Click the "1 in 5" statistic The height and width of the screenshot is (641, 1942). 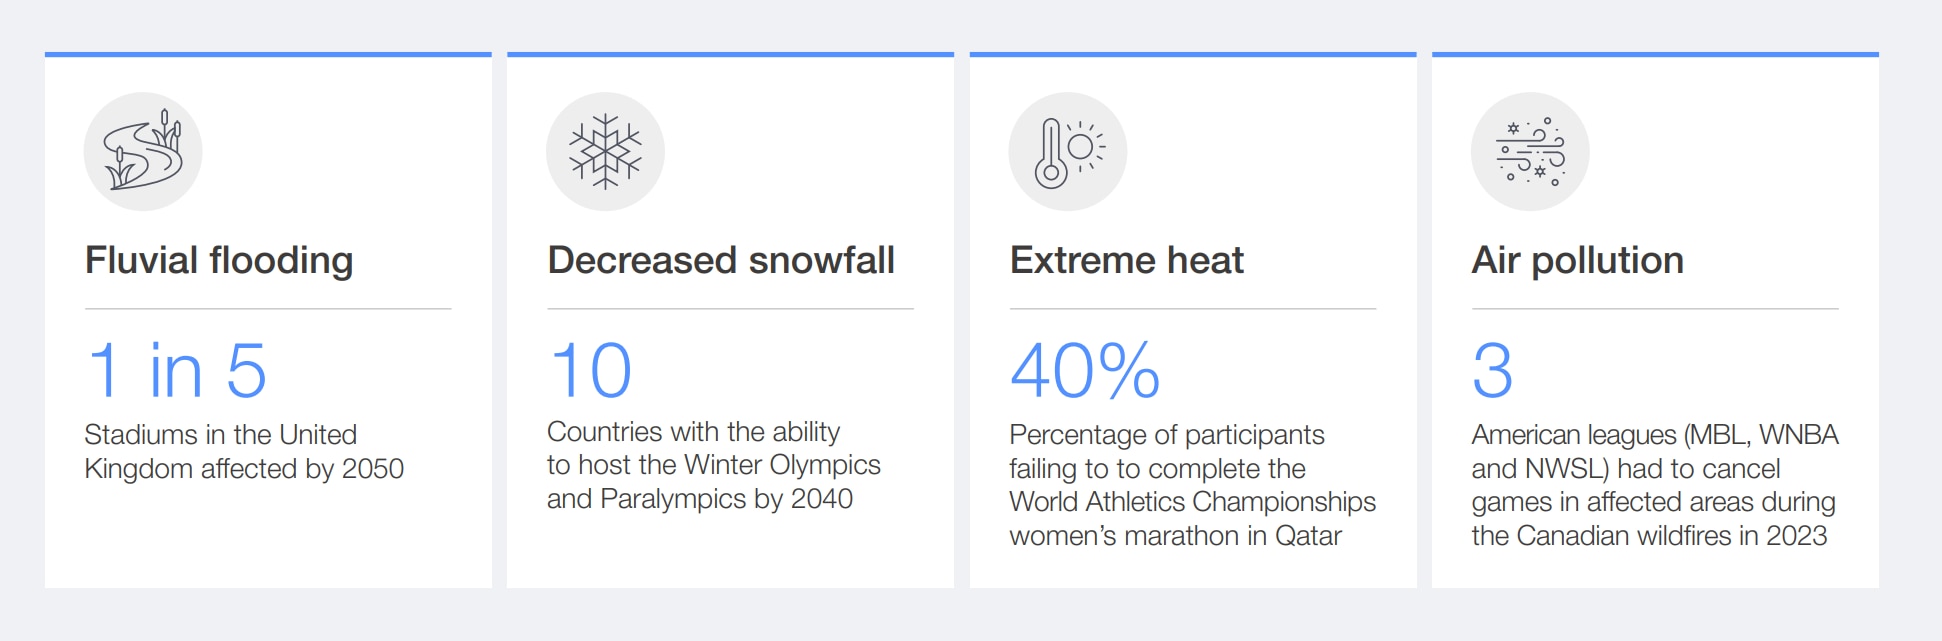tap(177, 371)
